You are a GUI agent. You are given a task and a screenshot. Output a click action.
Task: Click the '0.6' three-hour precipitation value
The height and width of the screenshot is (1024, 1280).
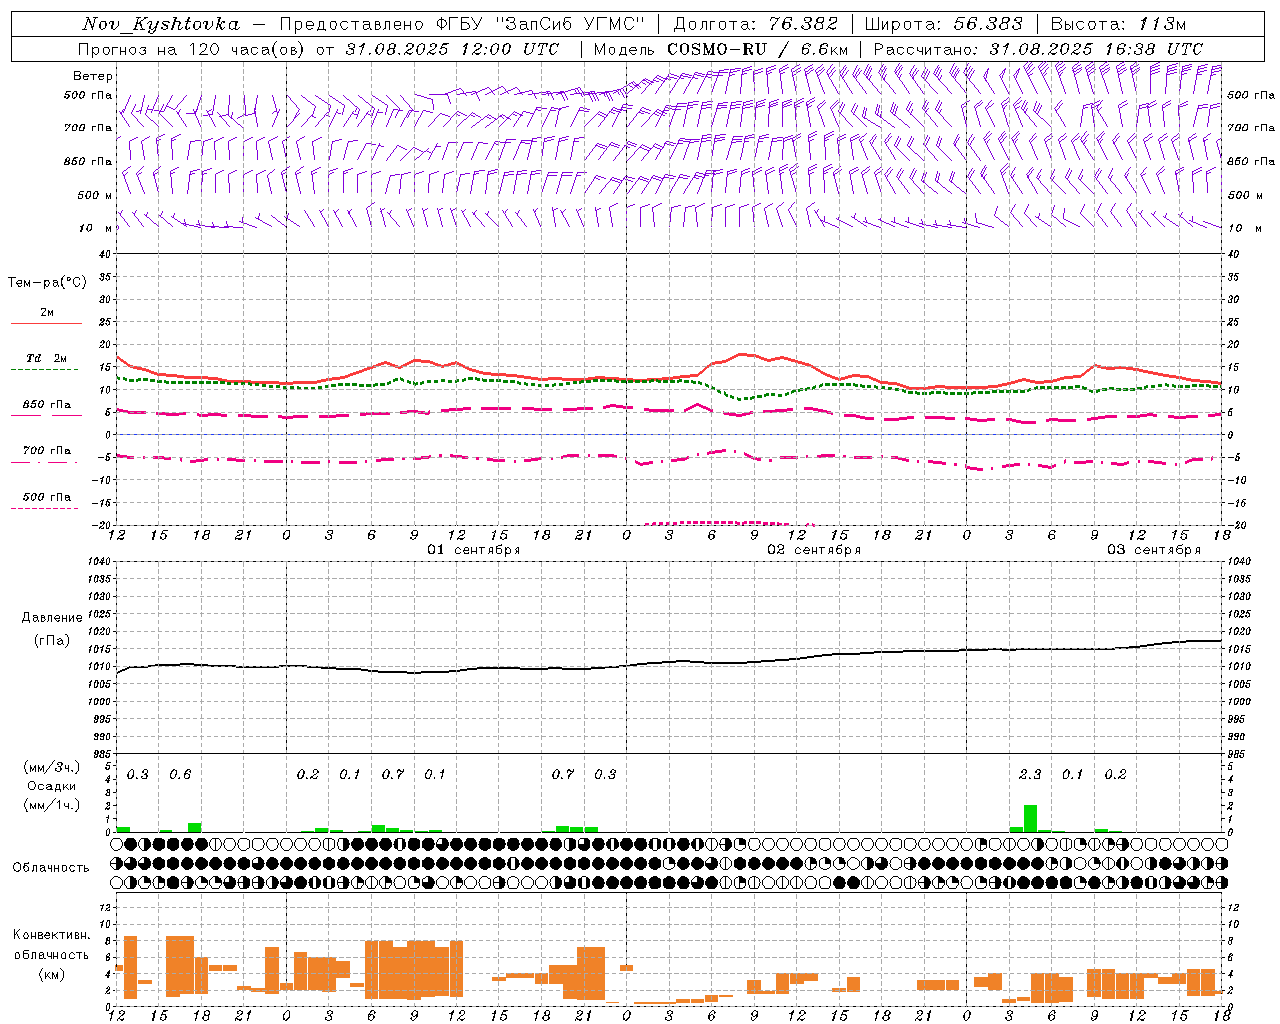pos(180,774)
